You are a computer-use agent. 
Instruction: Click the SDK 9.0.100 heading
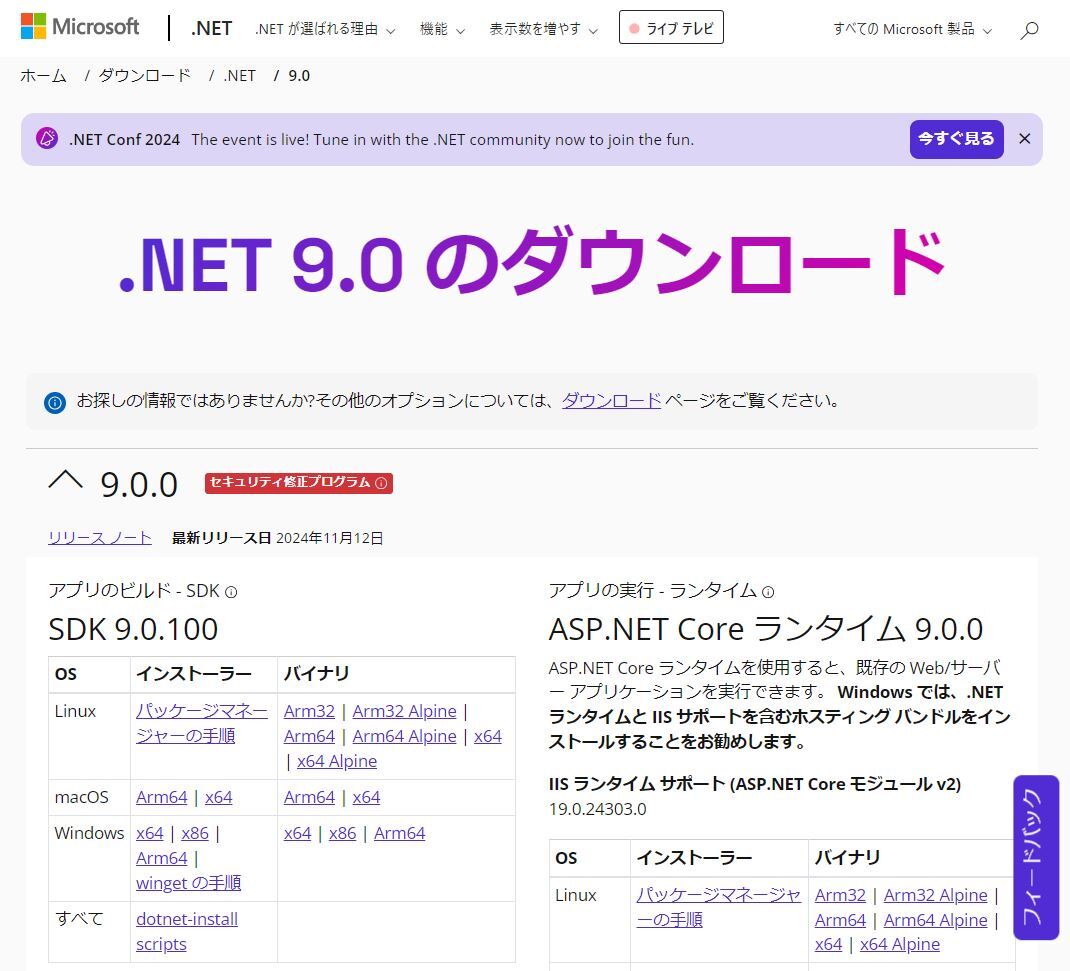[133, 628]
